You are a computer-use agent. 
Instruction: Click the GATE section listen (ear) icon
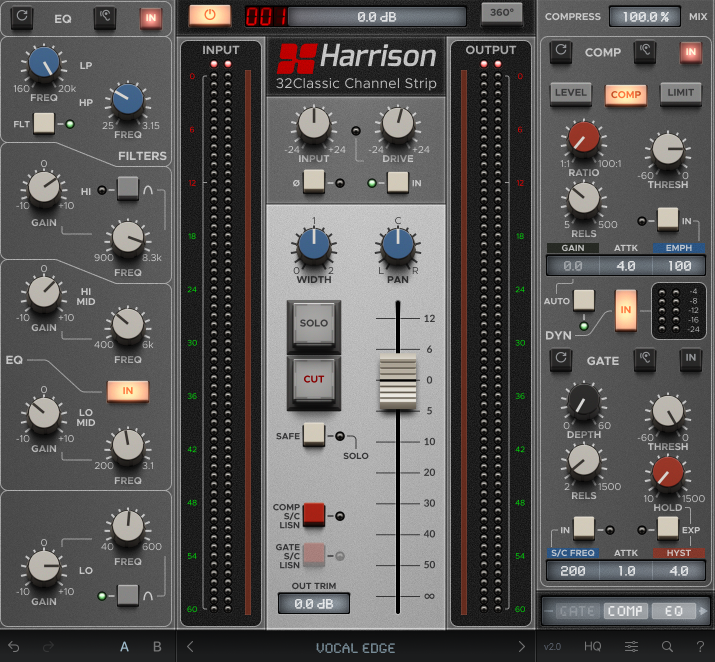click(645, 358)
